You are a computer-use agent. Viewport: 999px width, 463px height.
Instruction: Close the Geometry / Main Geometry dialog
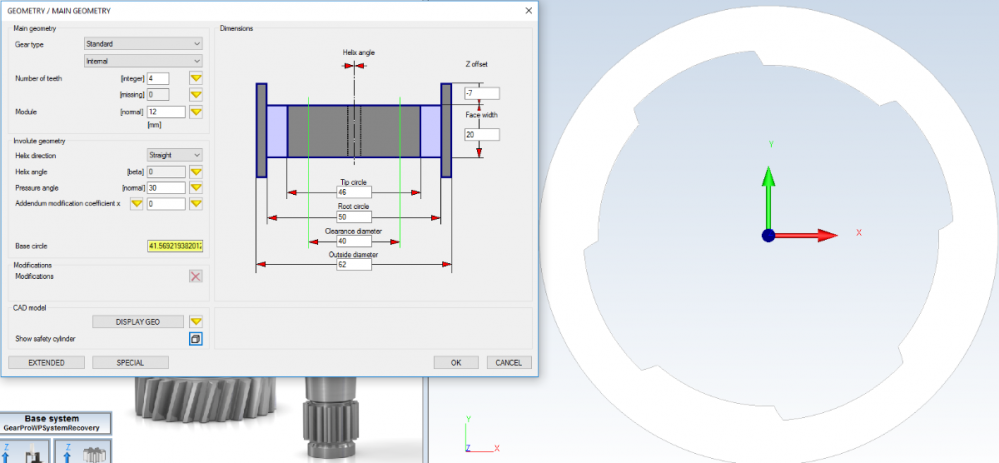528,10
